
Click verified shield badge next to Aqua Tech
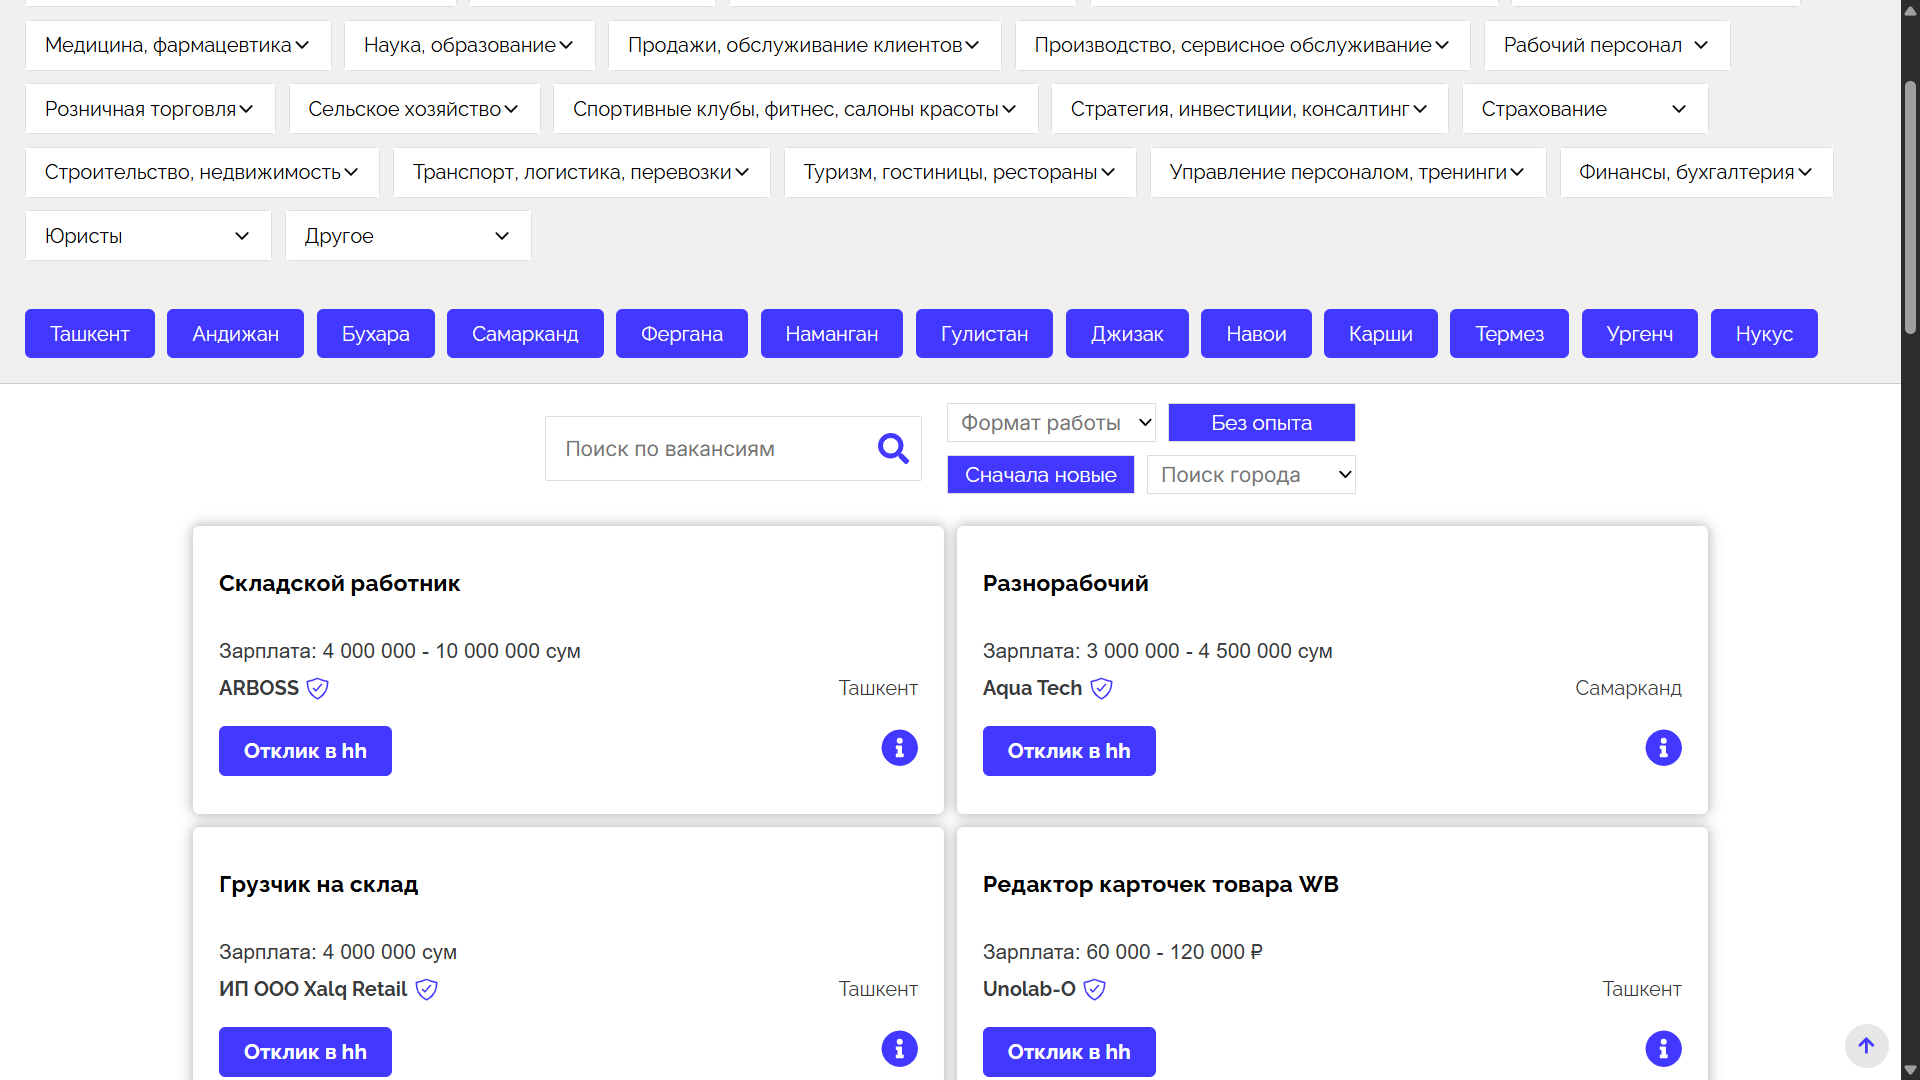pos(1101,689)
